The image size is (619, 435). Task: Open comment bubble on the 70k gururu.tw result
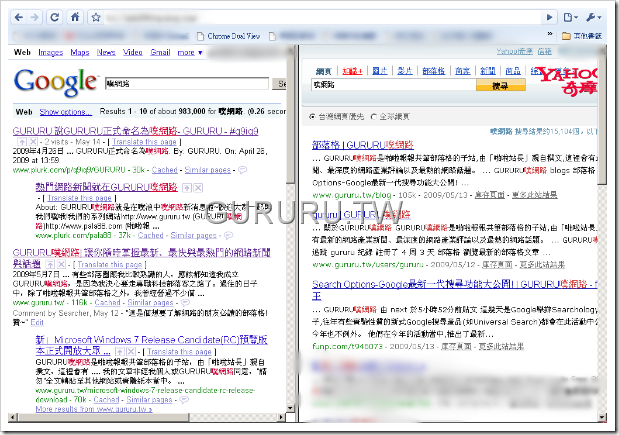pos(184,399)
